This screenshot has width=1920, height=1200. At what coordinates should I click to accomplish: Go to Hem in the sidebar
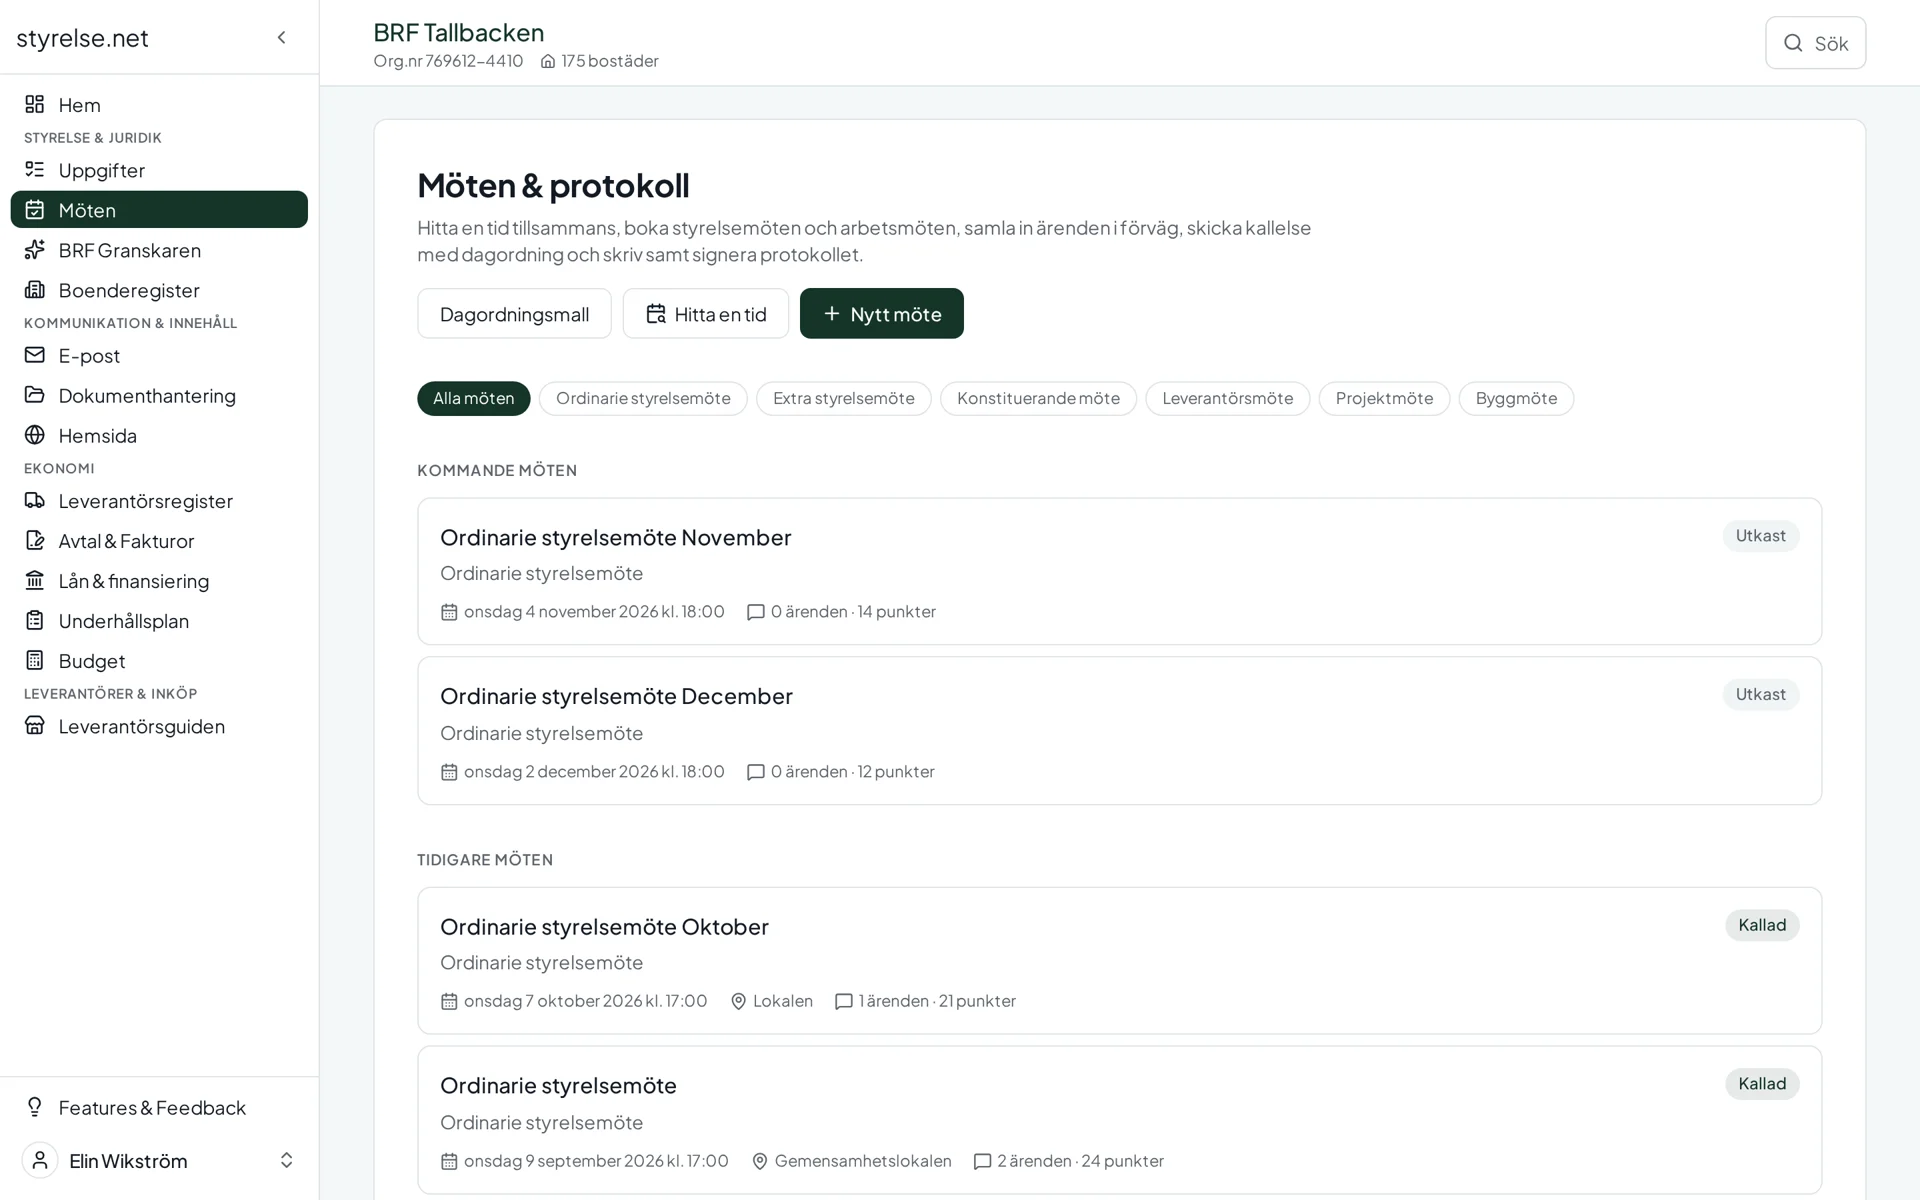point(159,104)
